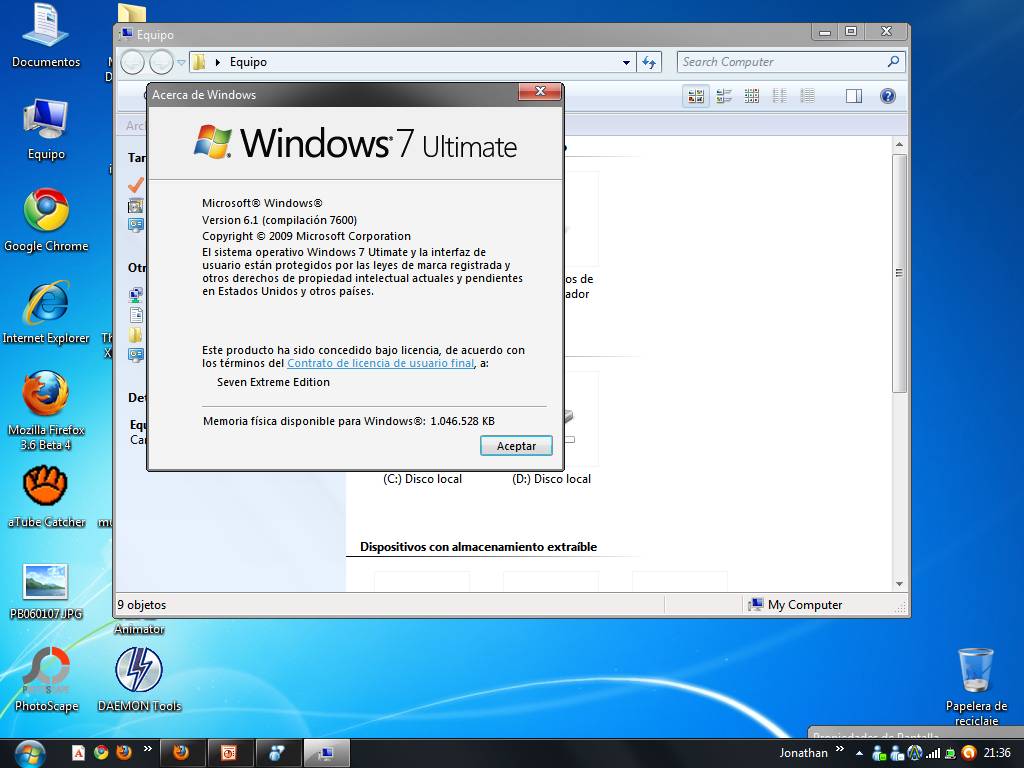Show hidden icons in the system tray
Screen dimensions: 1024x768
(859, 752)
